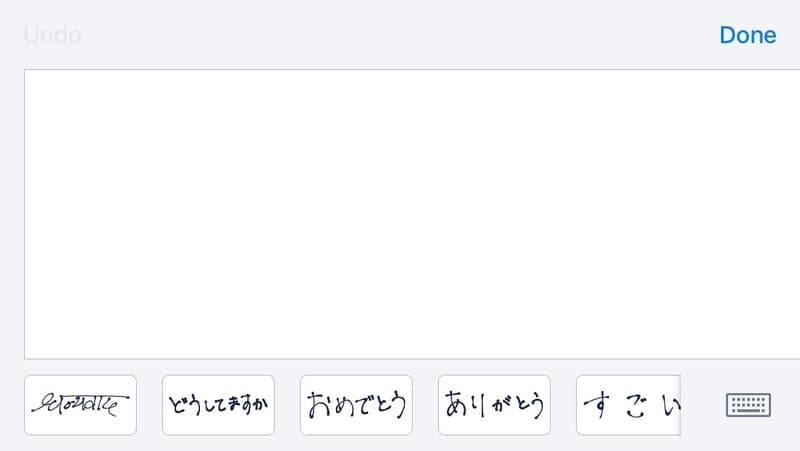
Task: Select the congratulations おめでとう thumbnail
Action: [356, 405]
